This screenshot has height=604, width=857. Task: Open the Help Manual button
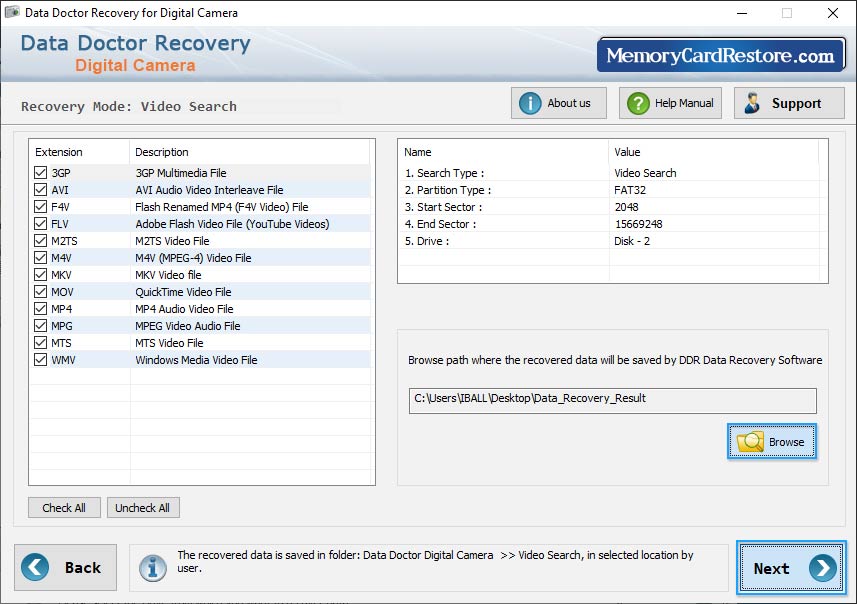click(670, 103)
